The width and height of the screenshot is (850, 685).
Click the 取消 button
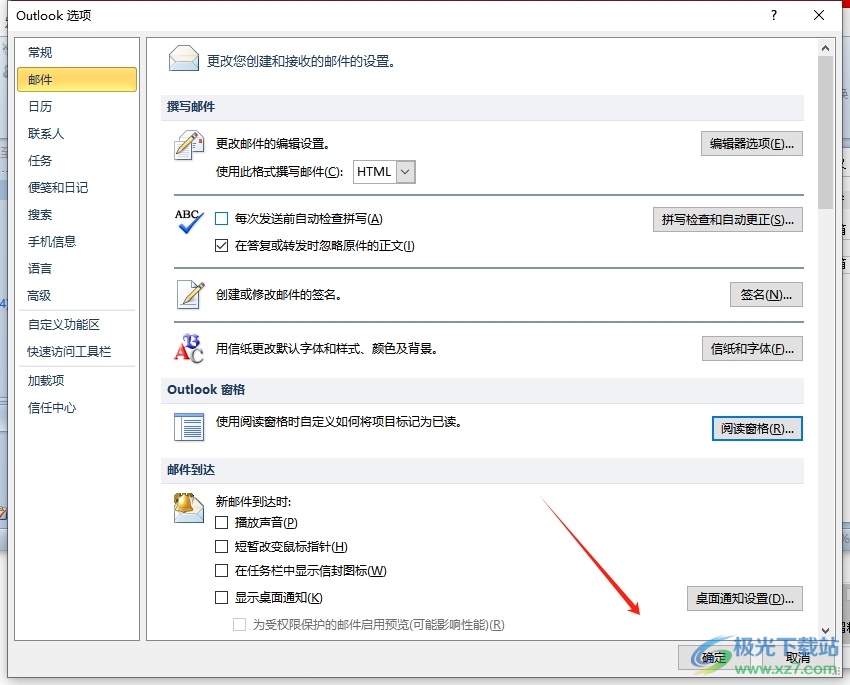[x=797, y=657]
